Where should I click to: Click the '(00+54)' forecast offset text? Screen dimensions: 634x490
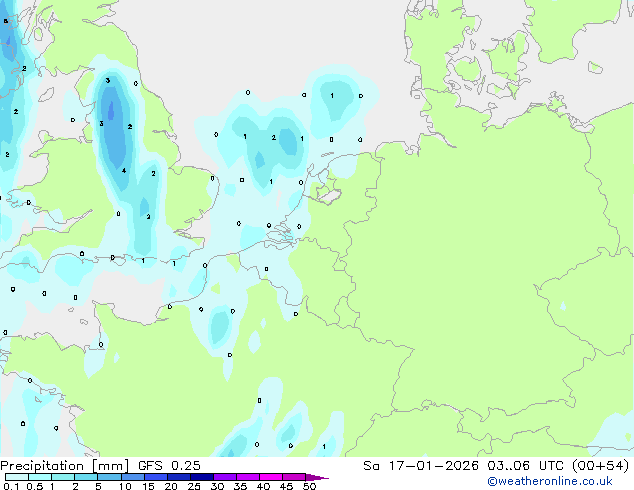pyautogui.click(x=600, y=466)
